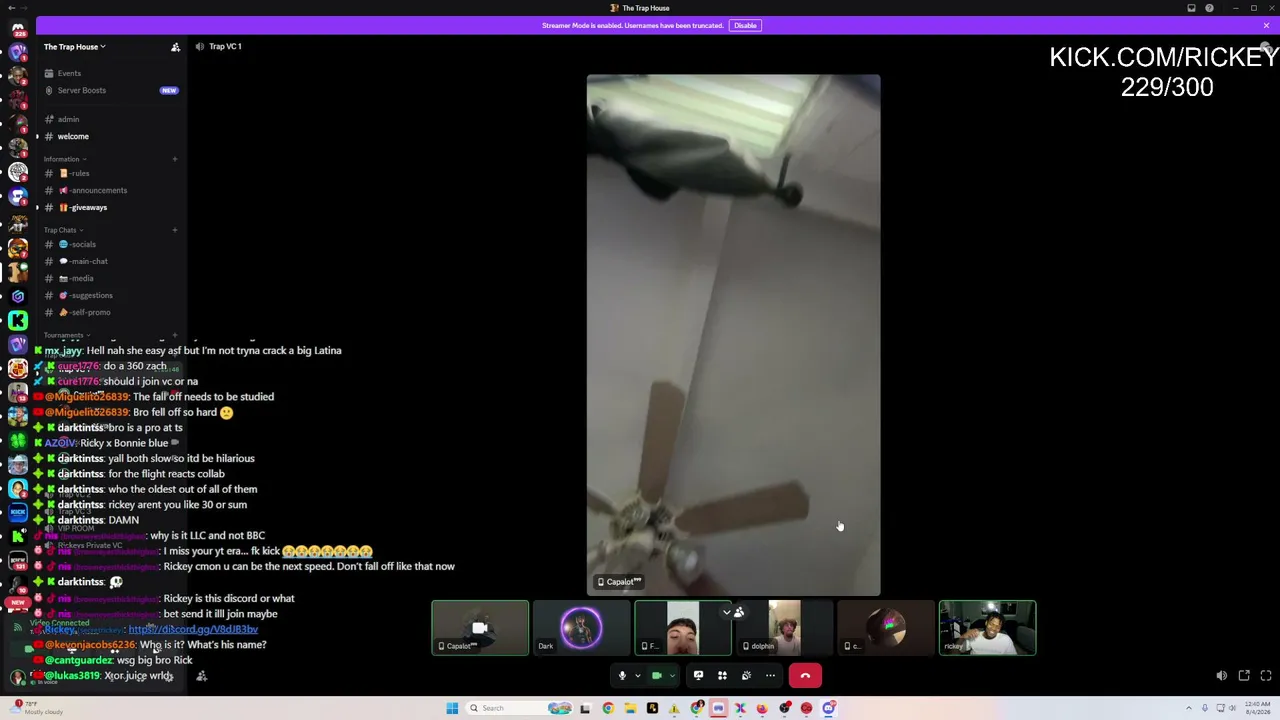
Task: Open camera options arrow
Action: (x=671, y=676)
